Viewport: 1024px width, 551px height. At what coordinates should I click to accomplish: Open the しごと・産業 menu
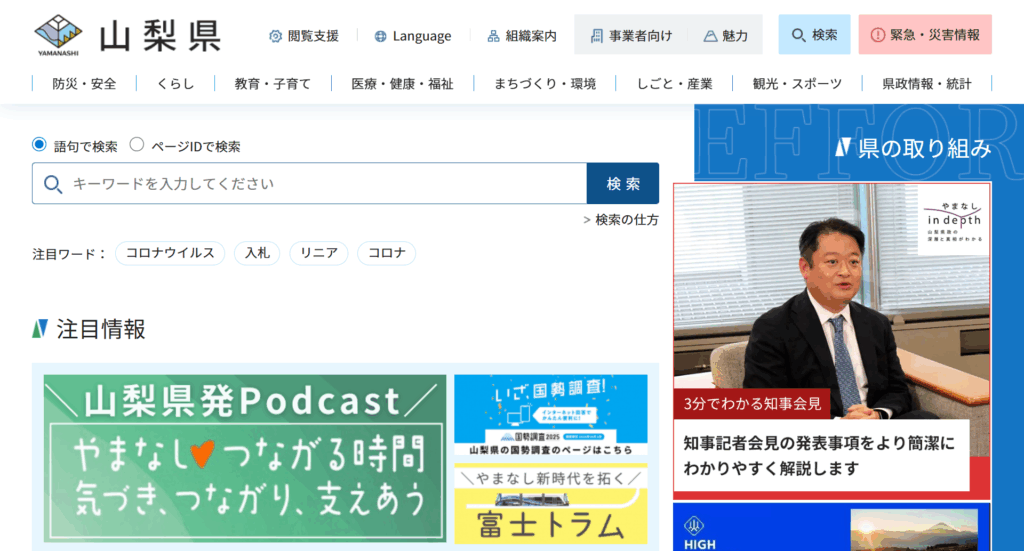coord(673,84)
